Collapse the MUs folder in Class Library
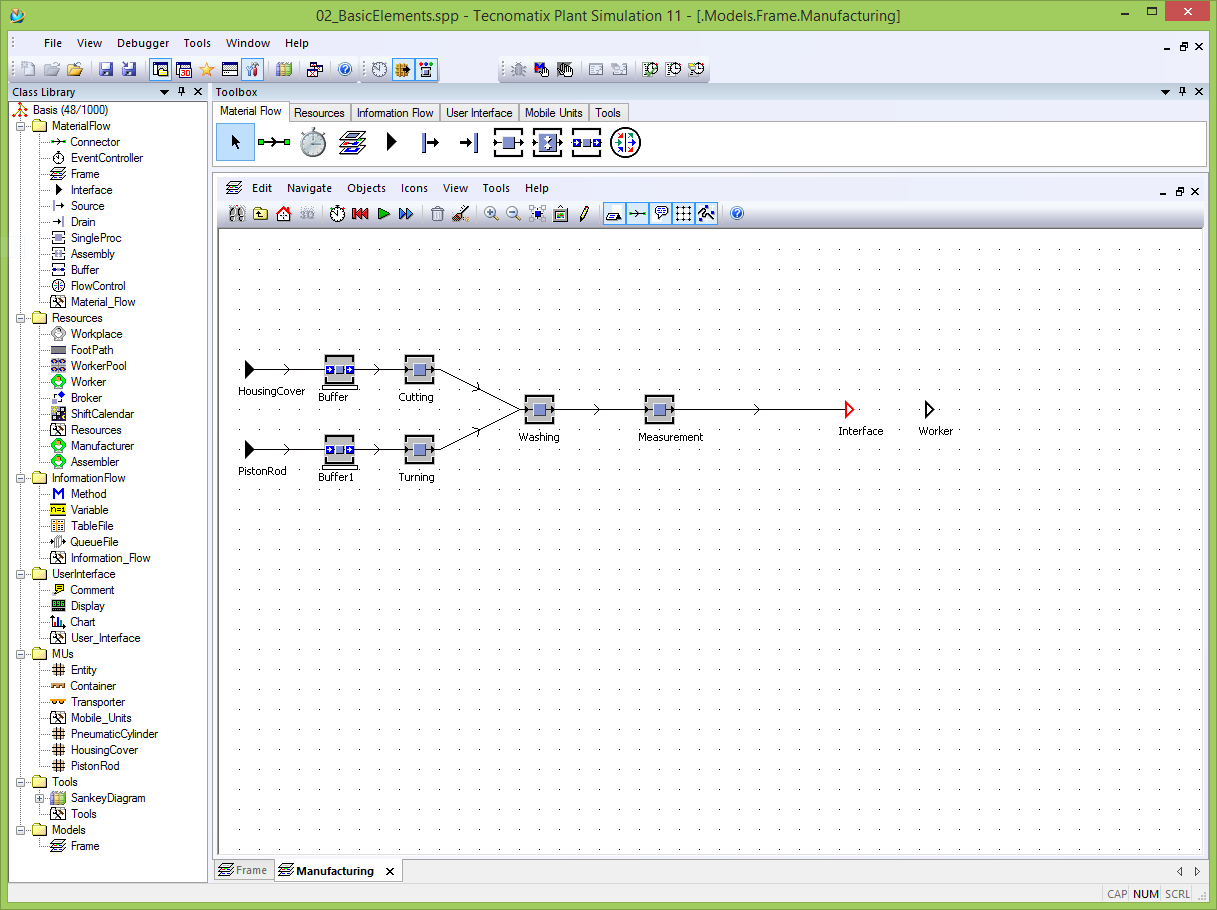The height and width of the screenshot is (910, 1217). [21, 654]
